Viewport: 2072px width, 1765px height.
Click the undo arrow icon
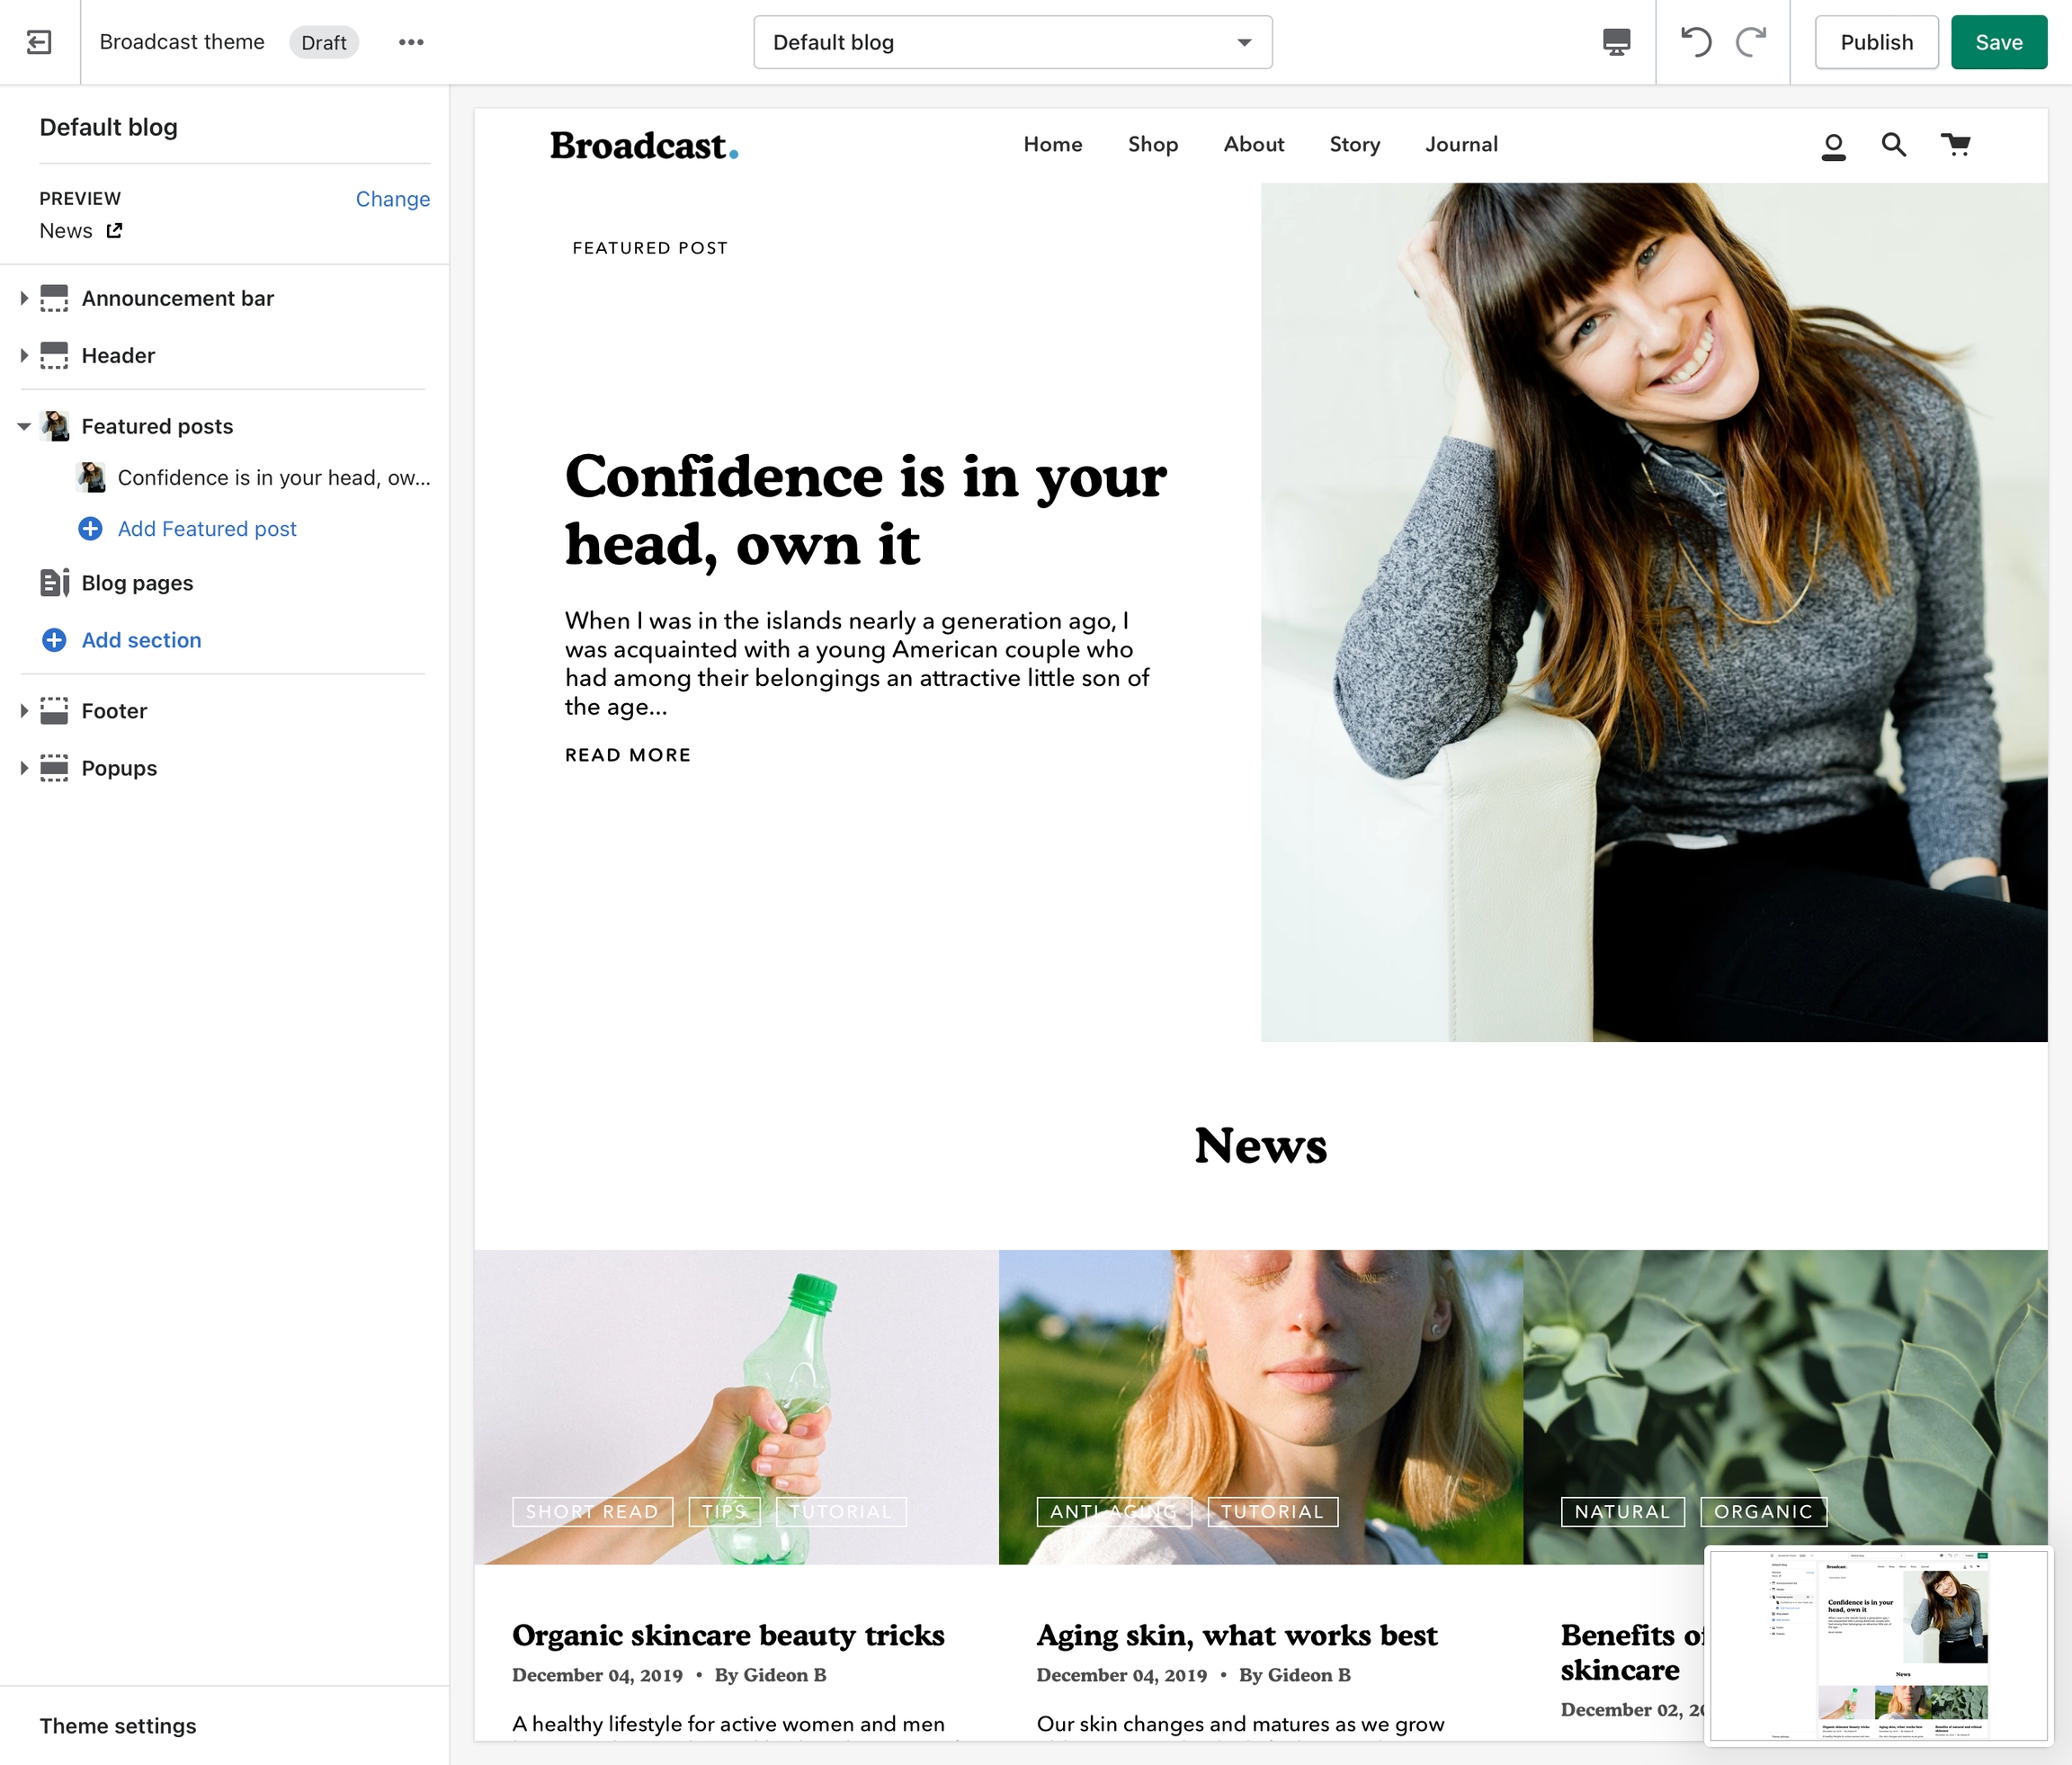pos(1696,42)
